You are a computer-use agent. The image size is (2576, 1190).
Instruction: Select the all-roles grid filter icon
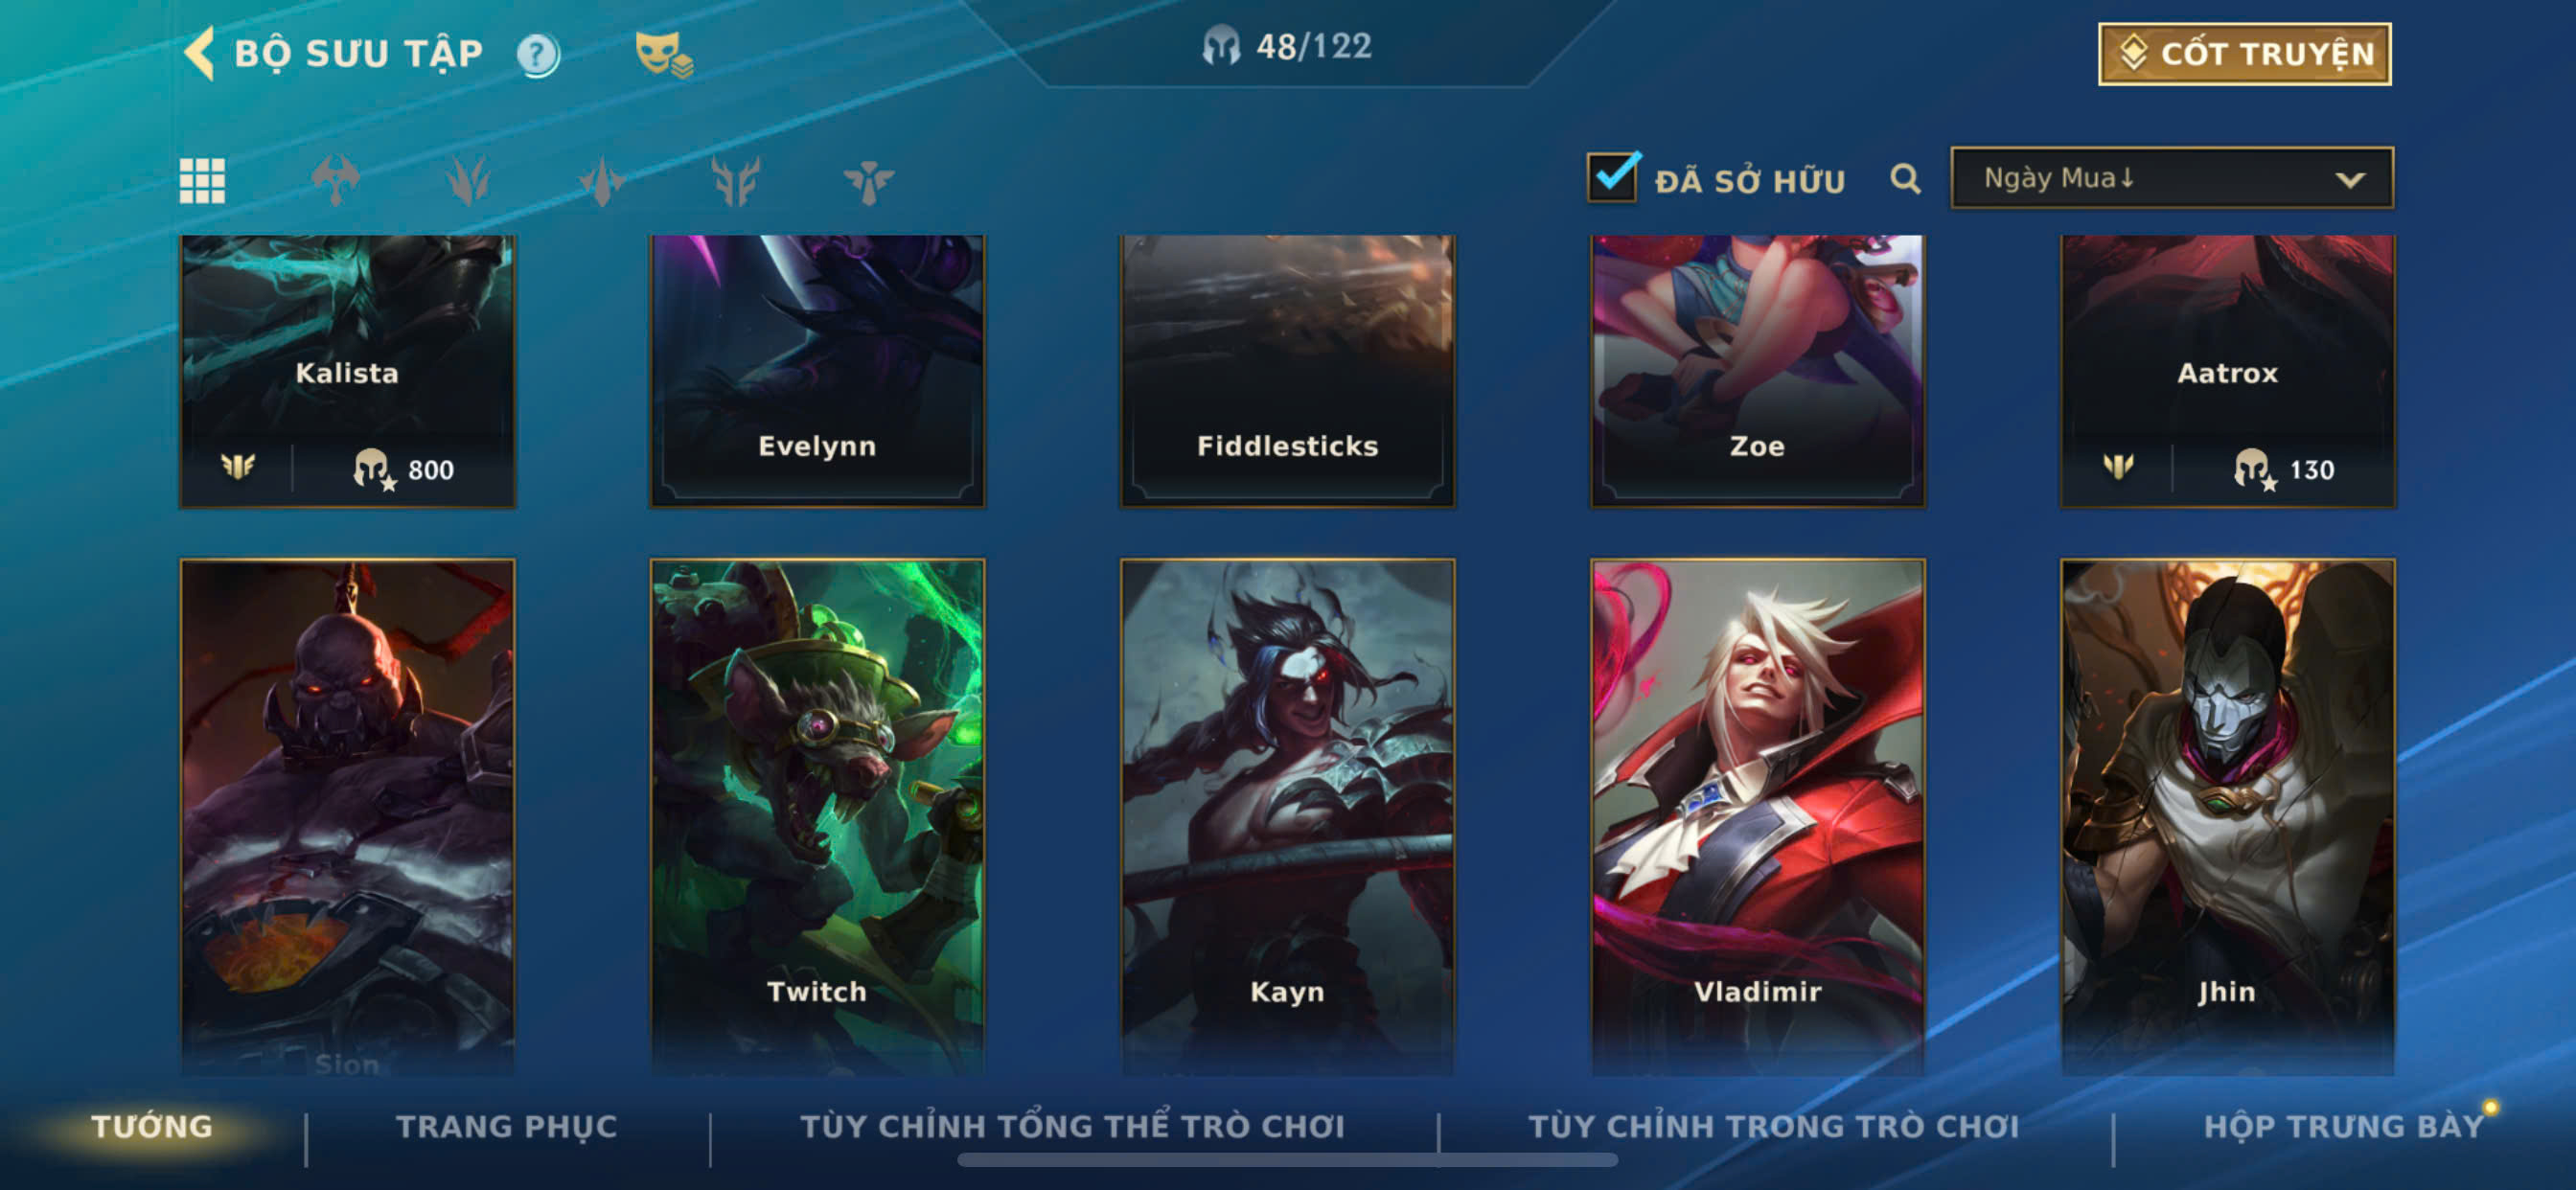click(x=202, y=181)
